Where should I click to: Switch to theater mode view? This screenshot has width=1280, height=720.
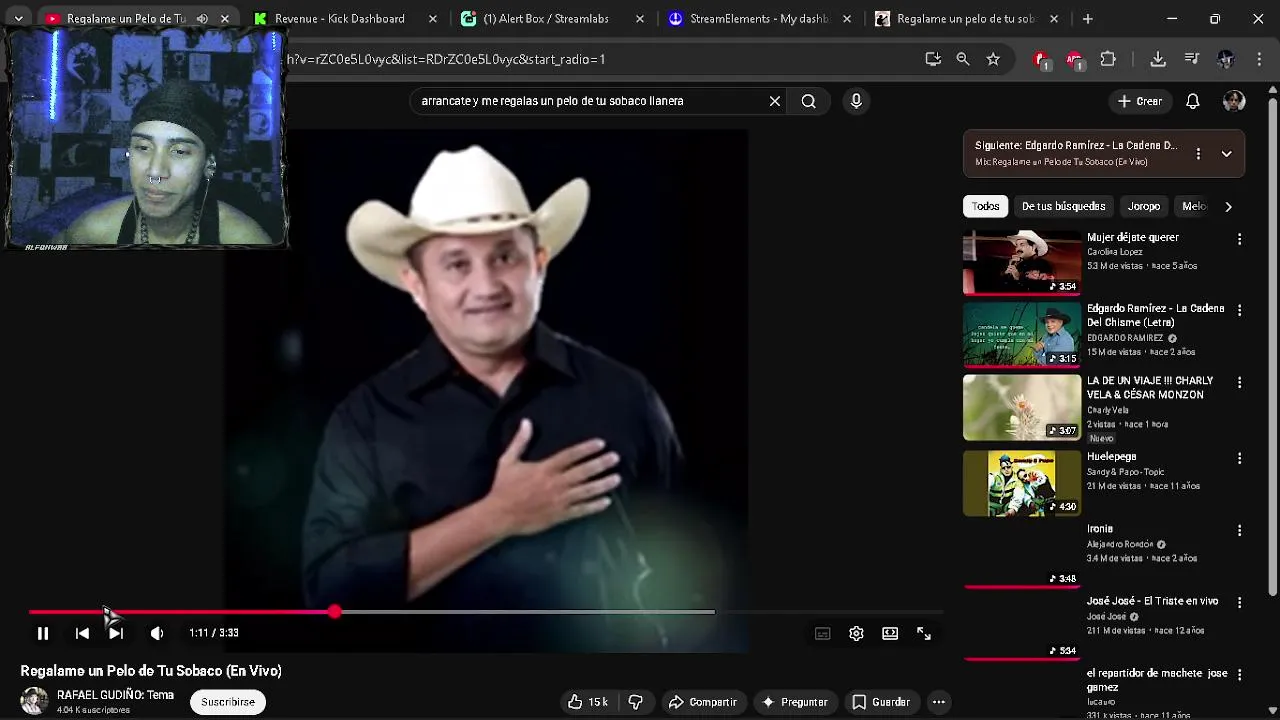890,633
